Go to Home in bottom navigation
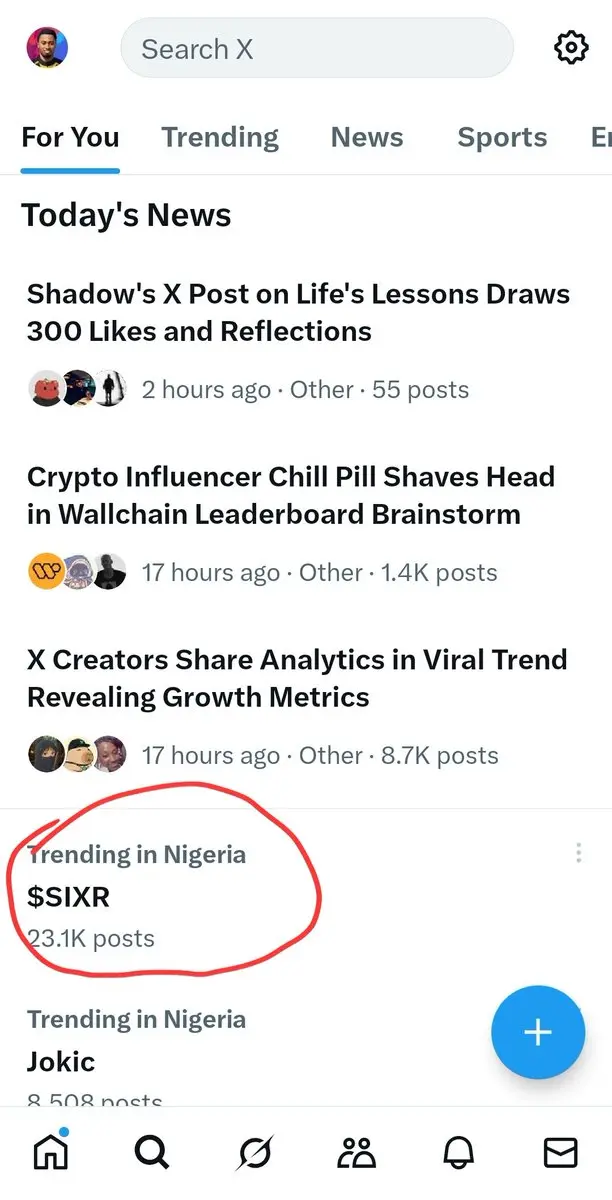Viewport: 612px width, 1200px height. 51,1153
